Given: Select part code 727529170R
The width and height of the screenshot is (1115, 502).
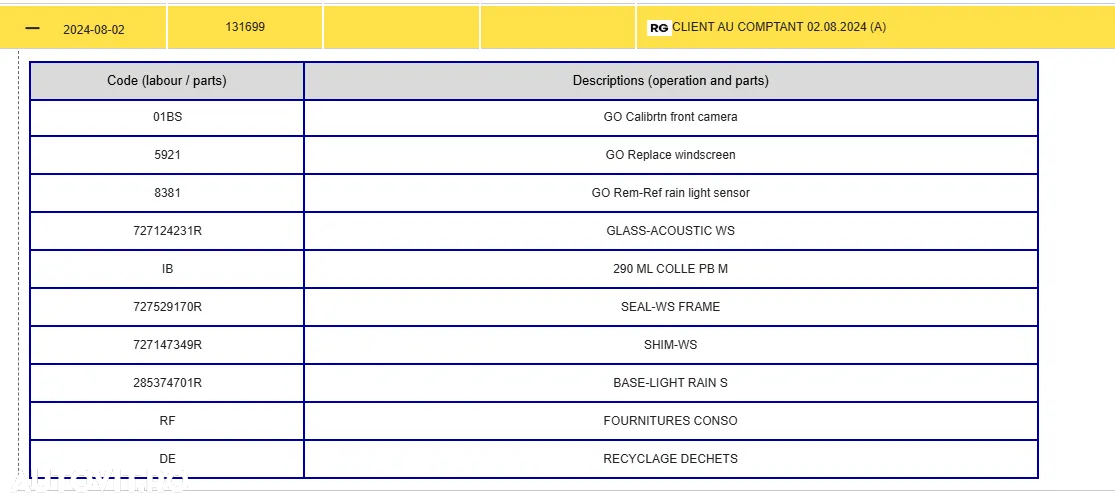Looking at the screenshot, I should click(167, 307).
